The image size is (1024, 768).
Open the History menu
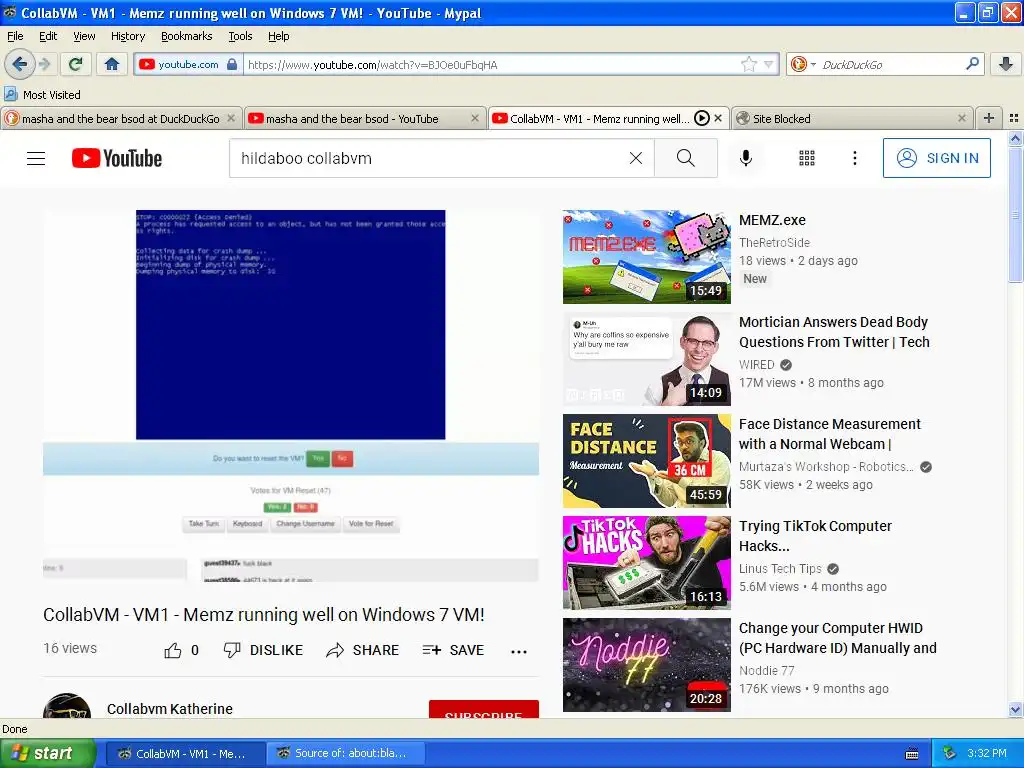click(x=128, y=36)
